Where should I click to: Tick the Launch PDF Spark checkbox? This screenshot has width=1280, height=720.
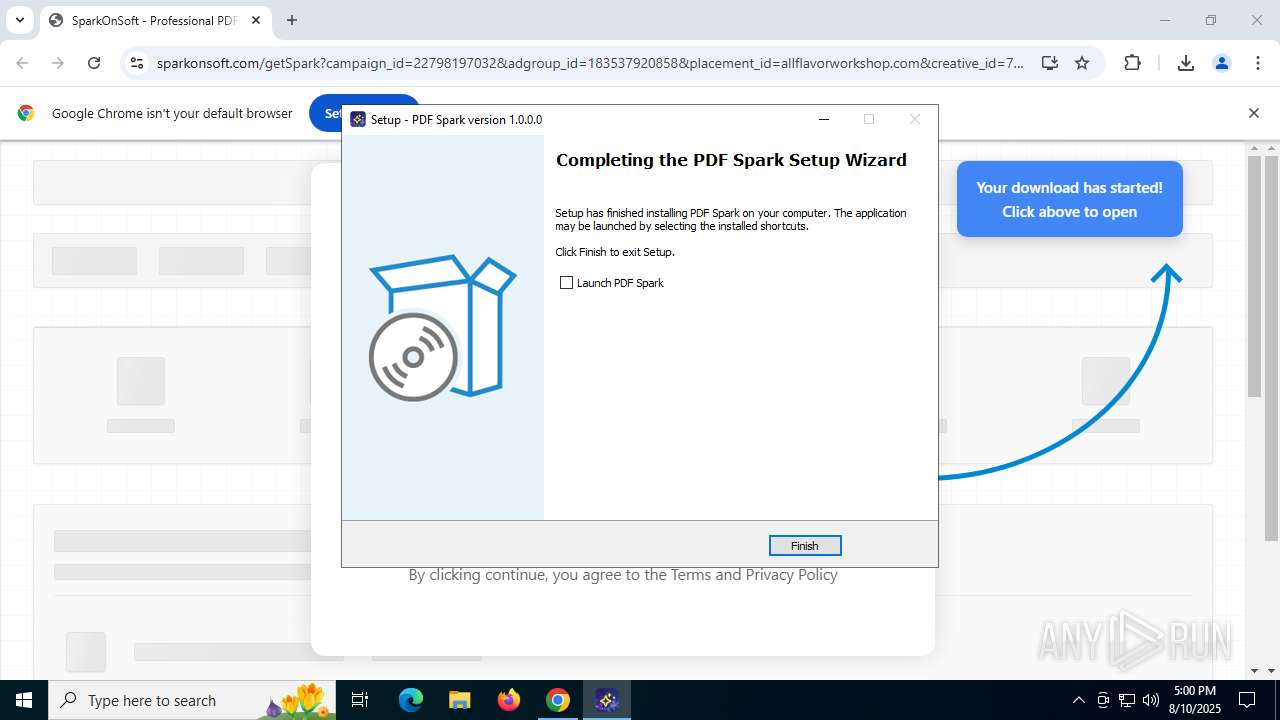(566, 283)
